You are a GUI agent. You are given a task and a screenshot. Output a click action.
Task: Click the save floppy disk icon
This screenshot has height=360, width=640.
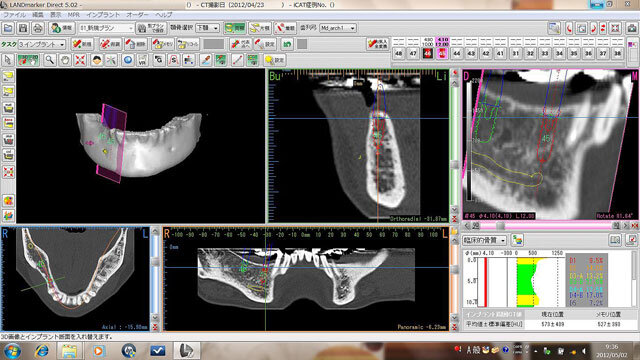(23, 28)
